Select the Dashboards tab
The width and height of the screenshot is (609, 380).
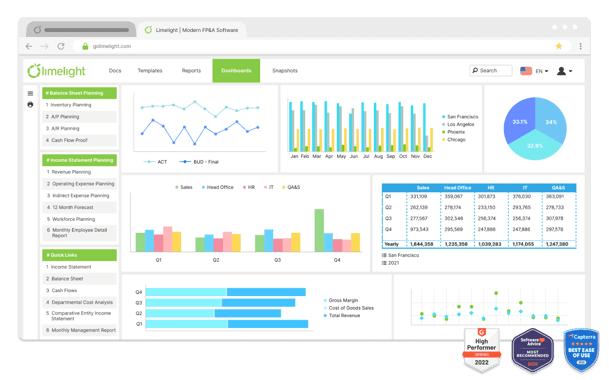click(x=236, y=71)
